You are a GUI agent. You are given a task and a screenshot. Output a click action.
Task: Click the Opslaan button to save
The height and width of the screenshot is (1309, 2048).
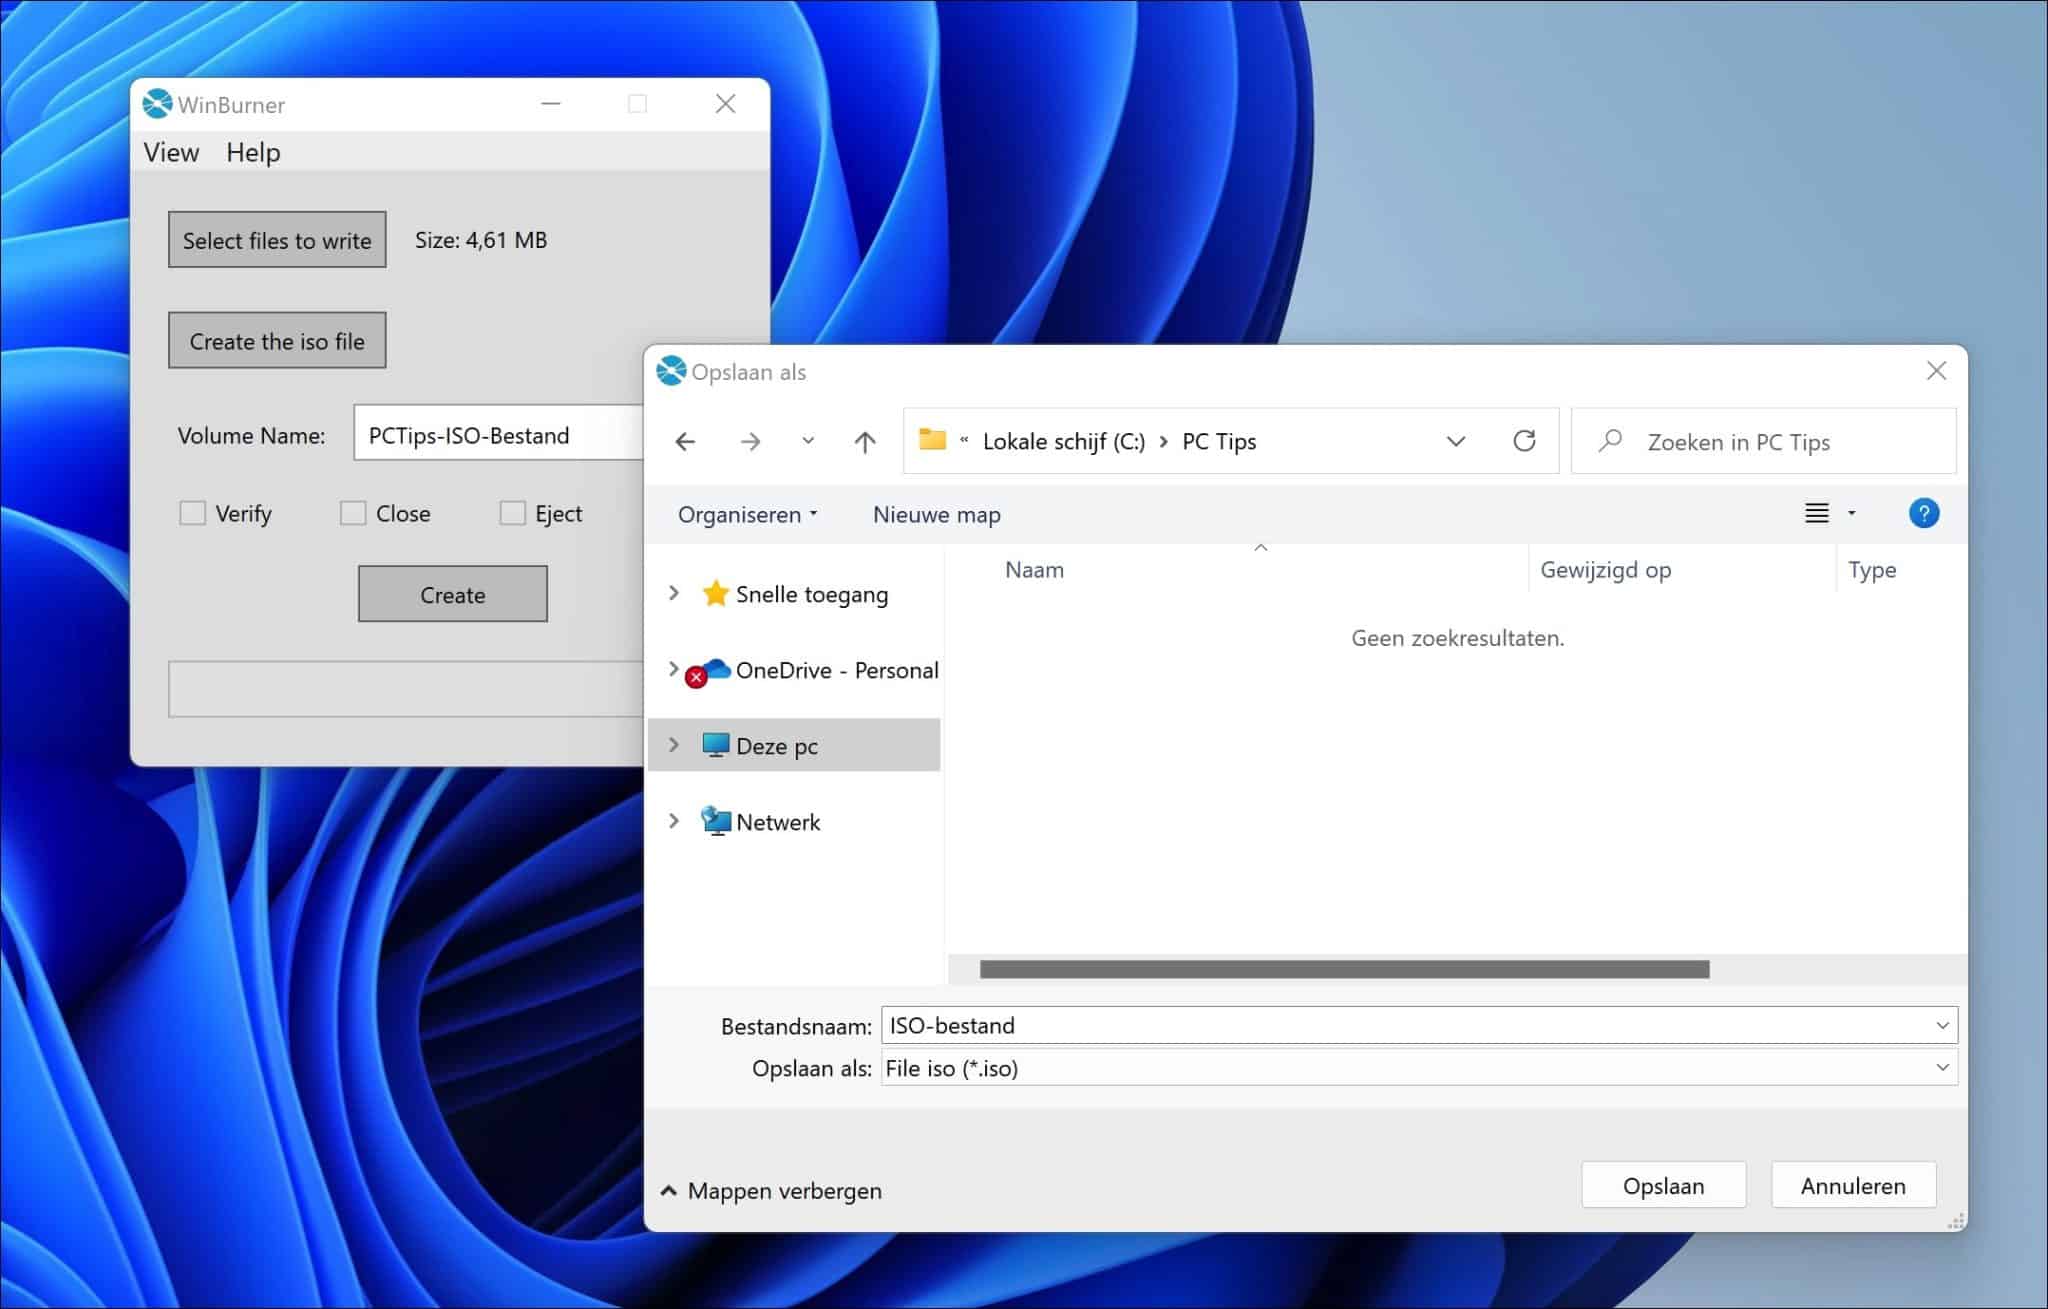1663,1185
